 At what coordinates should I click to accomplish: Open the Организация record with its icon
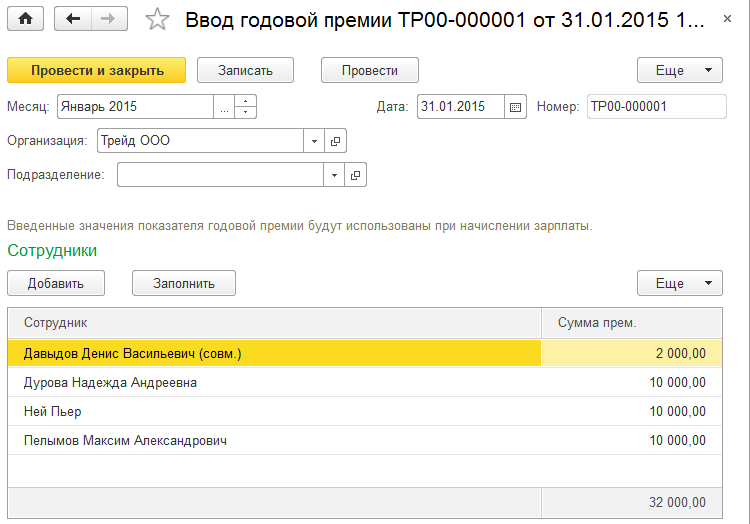335,141
